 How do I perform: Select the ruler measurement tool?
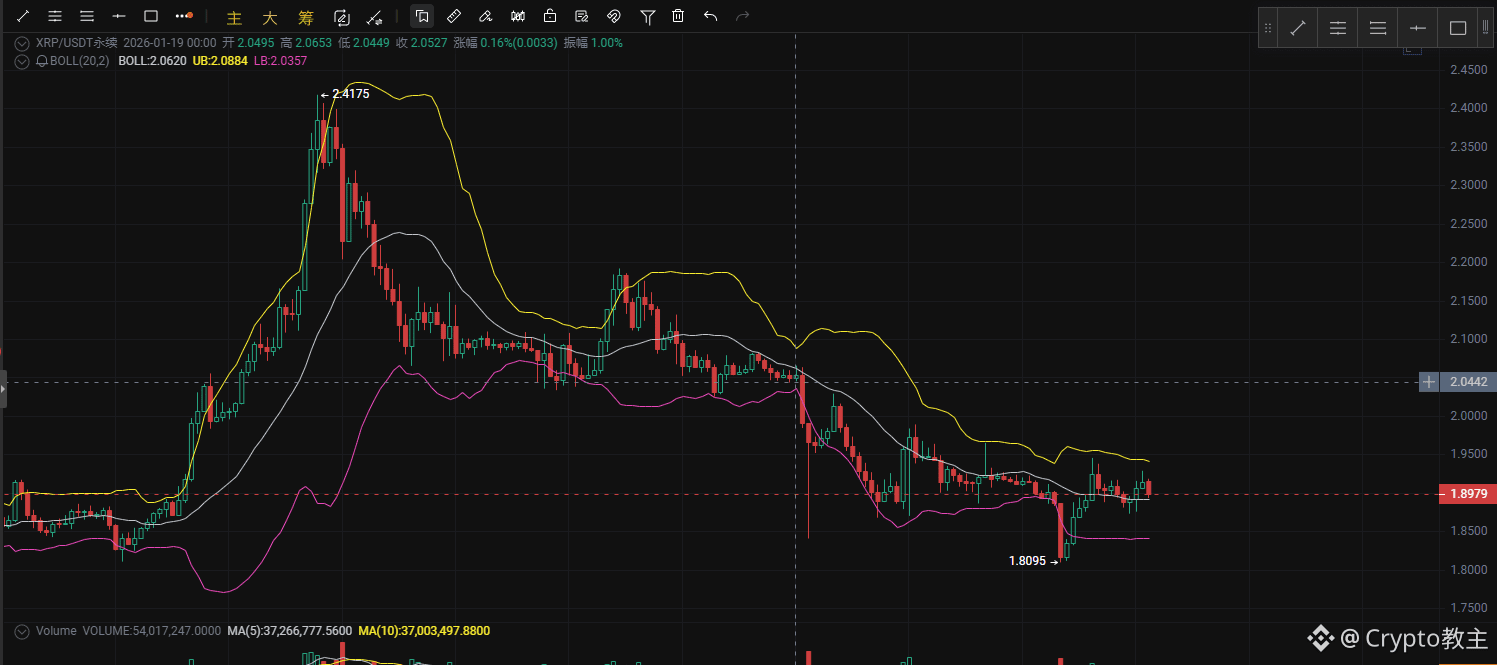pos(453,16)
